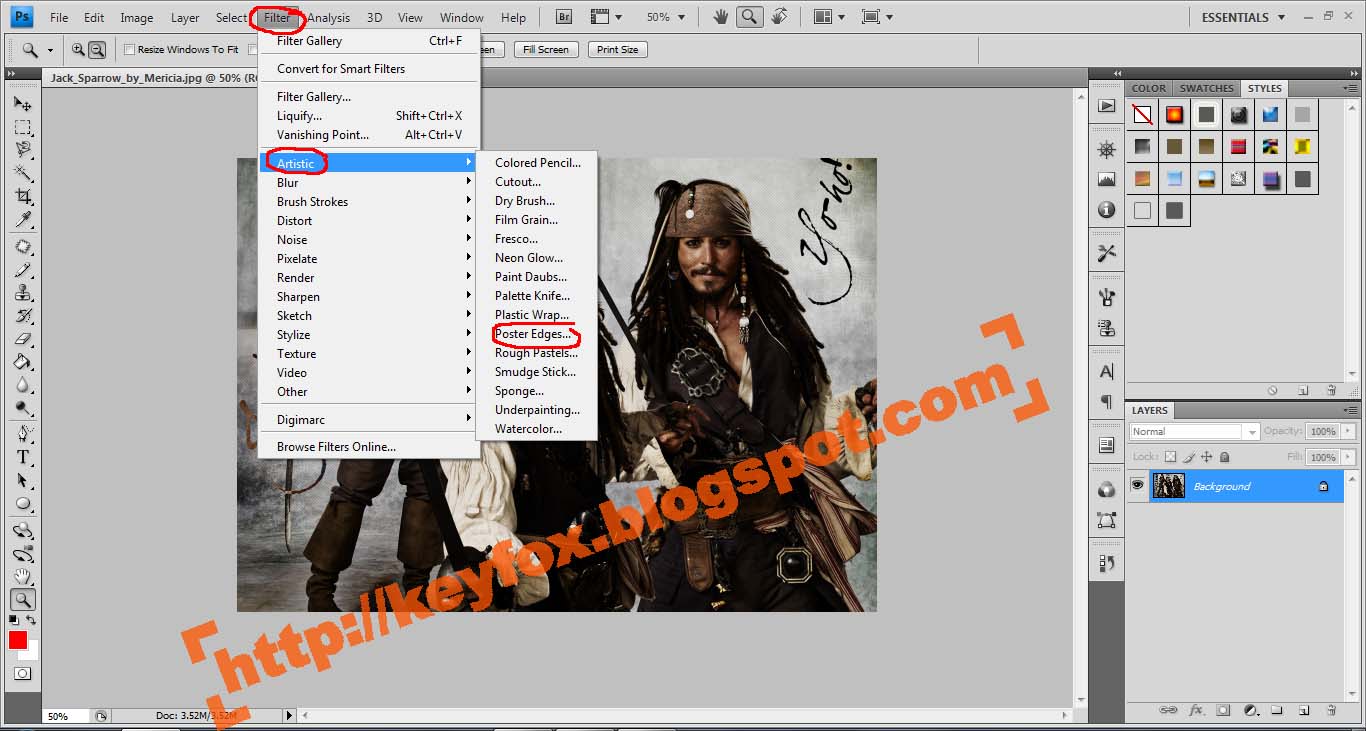Switch to zoom in mode in options bar
The height and width of the screenshot is (731, 1366).
(x=78, y=49)
